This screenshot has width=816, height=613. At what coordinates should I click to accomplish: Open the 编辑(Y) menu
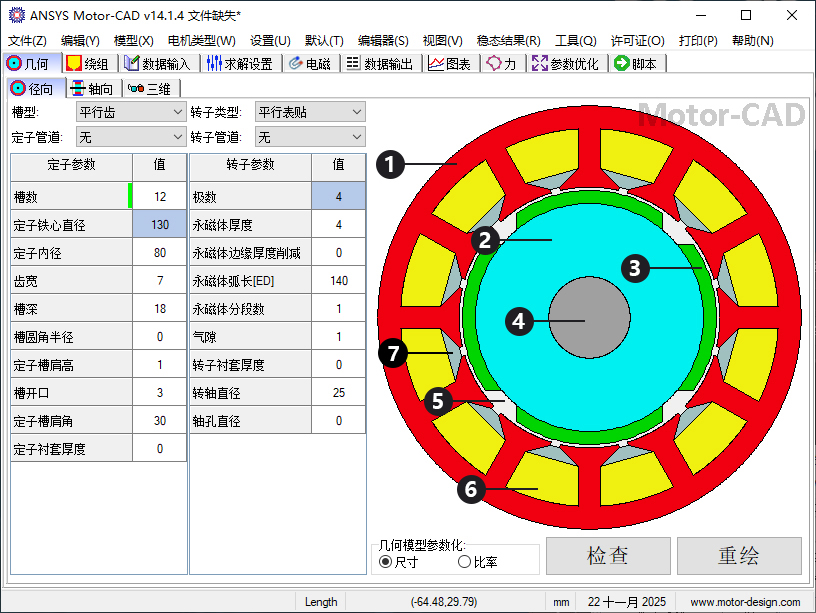point(80,41)
